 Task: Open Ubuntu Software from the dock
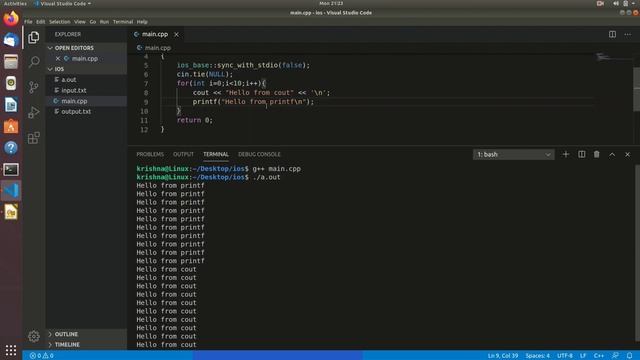point(11,127)
